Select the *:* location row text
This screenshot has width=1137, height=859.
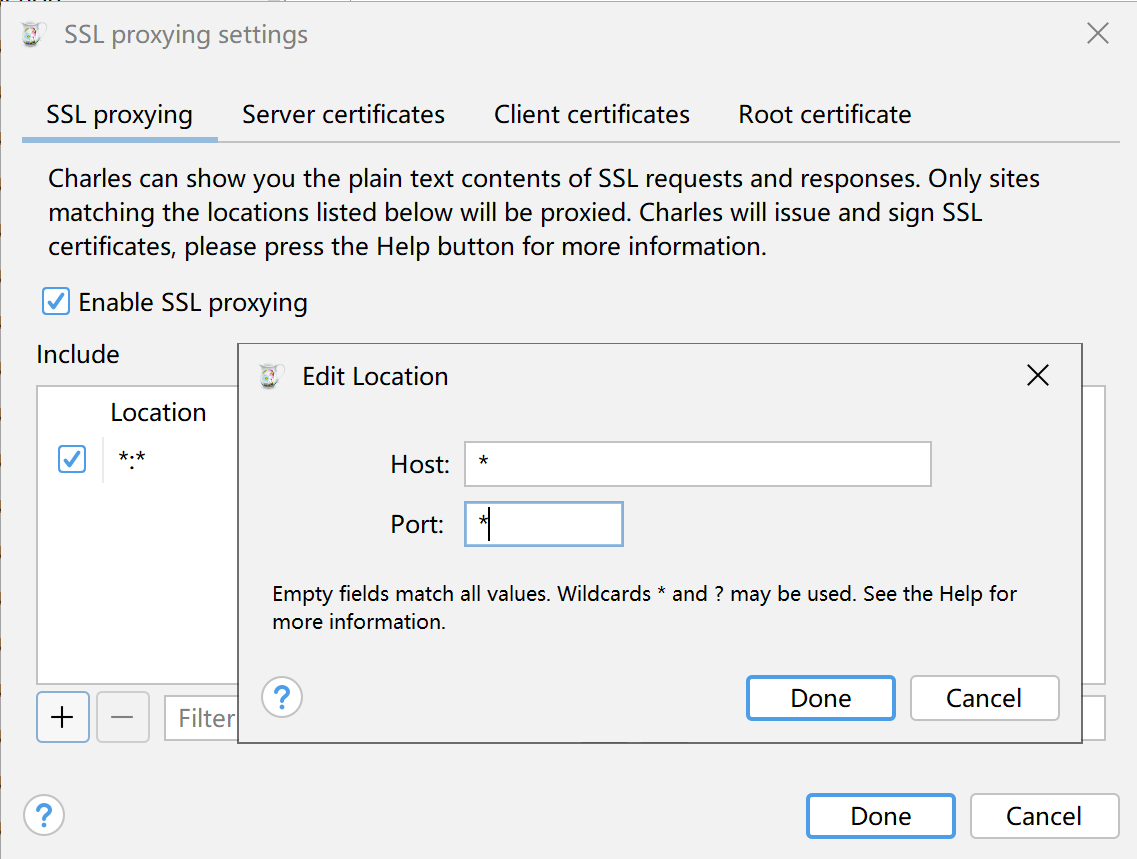(132, 459)
